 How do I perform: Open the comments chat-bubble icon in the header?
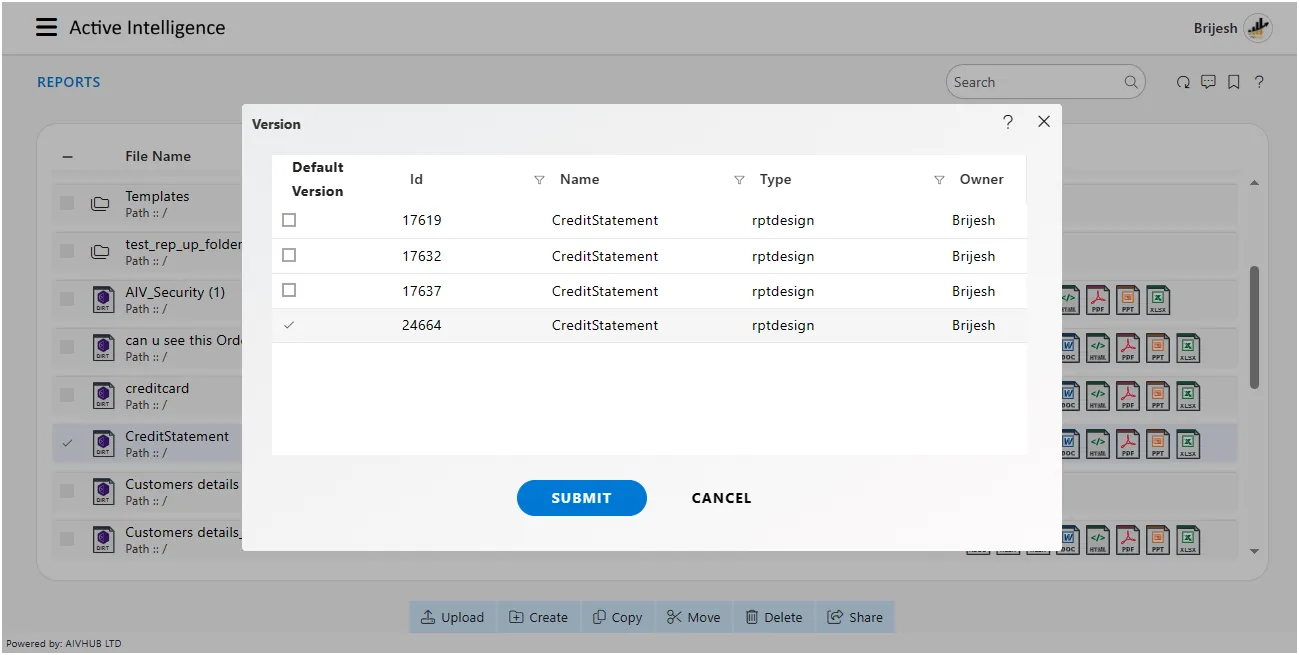[x=1208, y=83]
